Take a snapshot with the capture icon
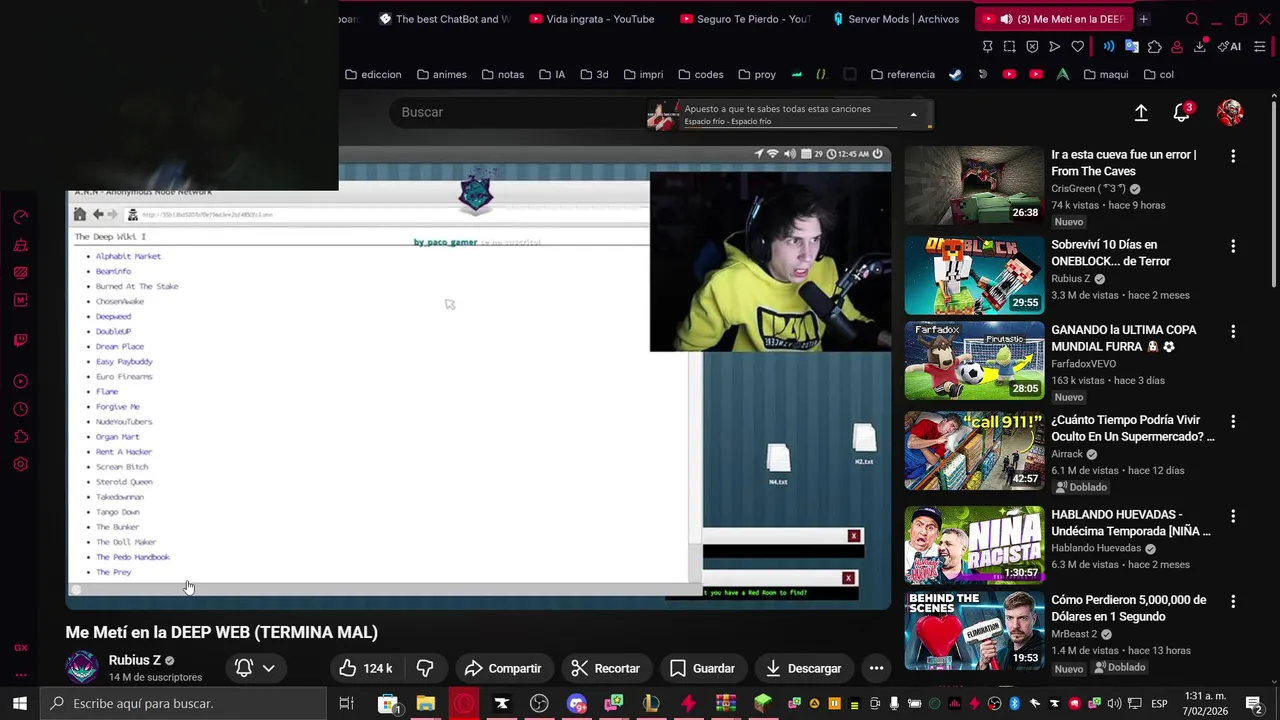Image resolution: width=1280 pixels, height=720 pixels. [1009, 46]
